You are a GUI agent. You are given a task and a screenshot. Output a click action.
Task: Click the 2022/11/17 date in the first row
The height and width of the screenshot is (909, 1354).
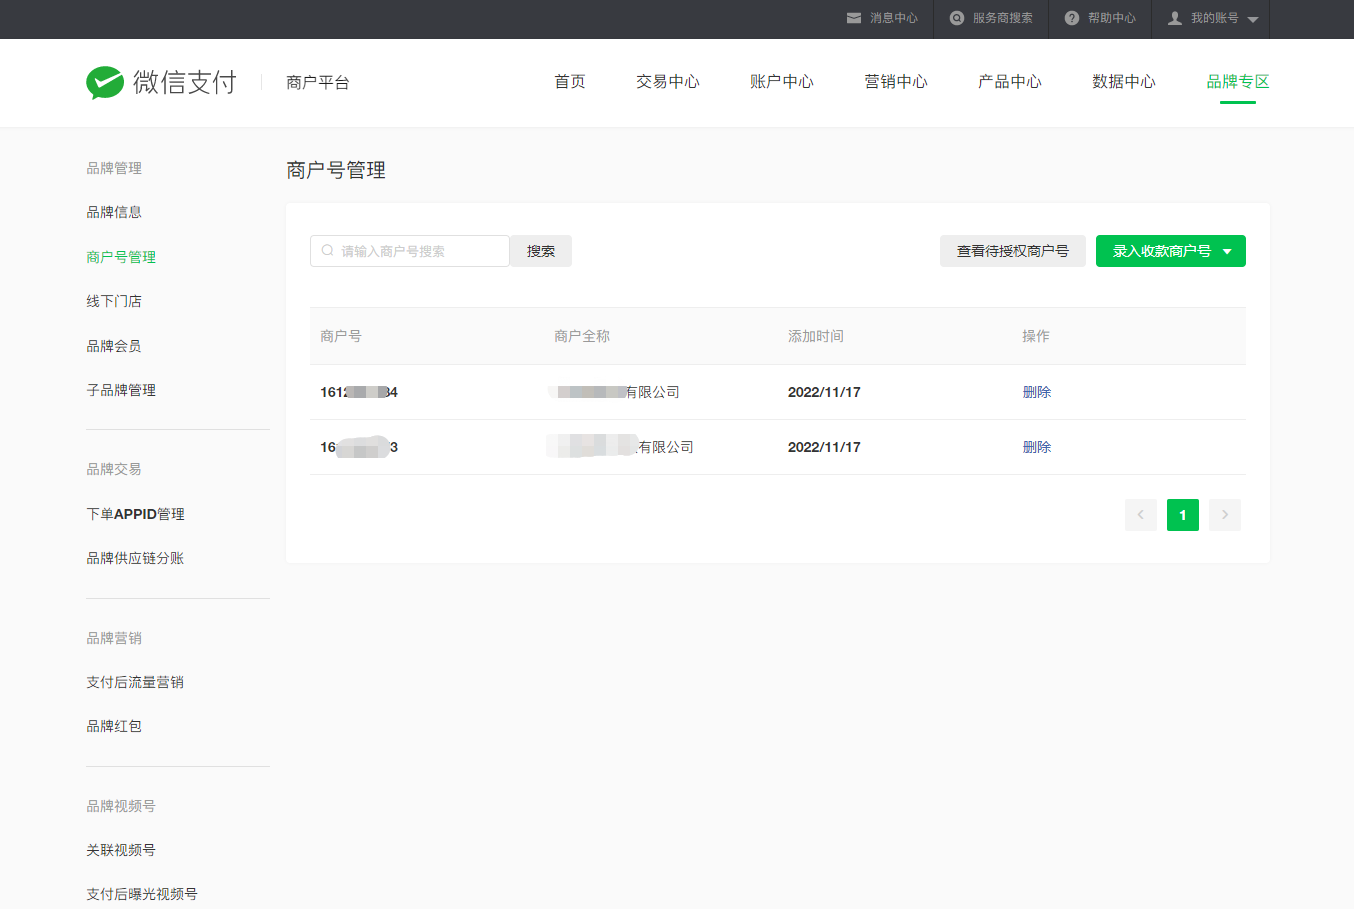(x=824, y=392)
